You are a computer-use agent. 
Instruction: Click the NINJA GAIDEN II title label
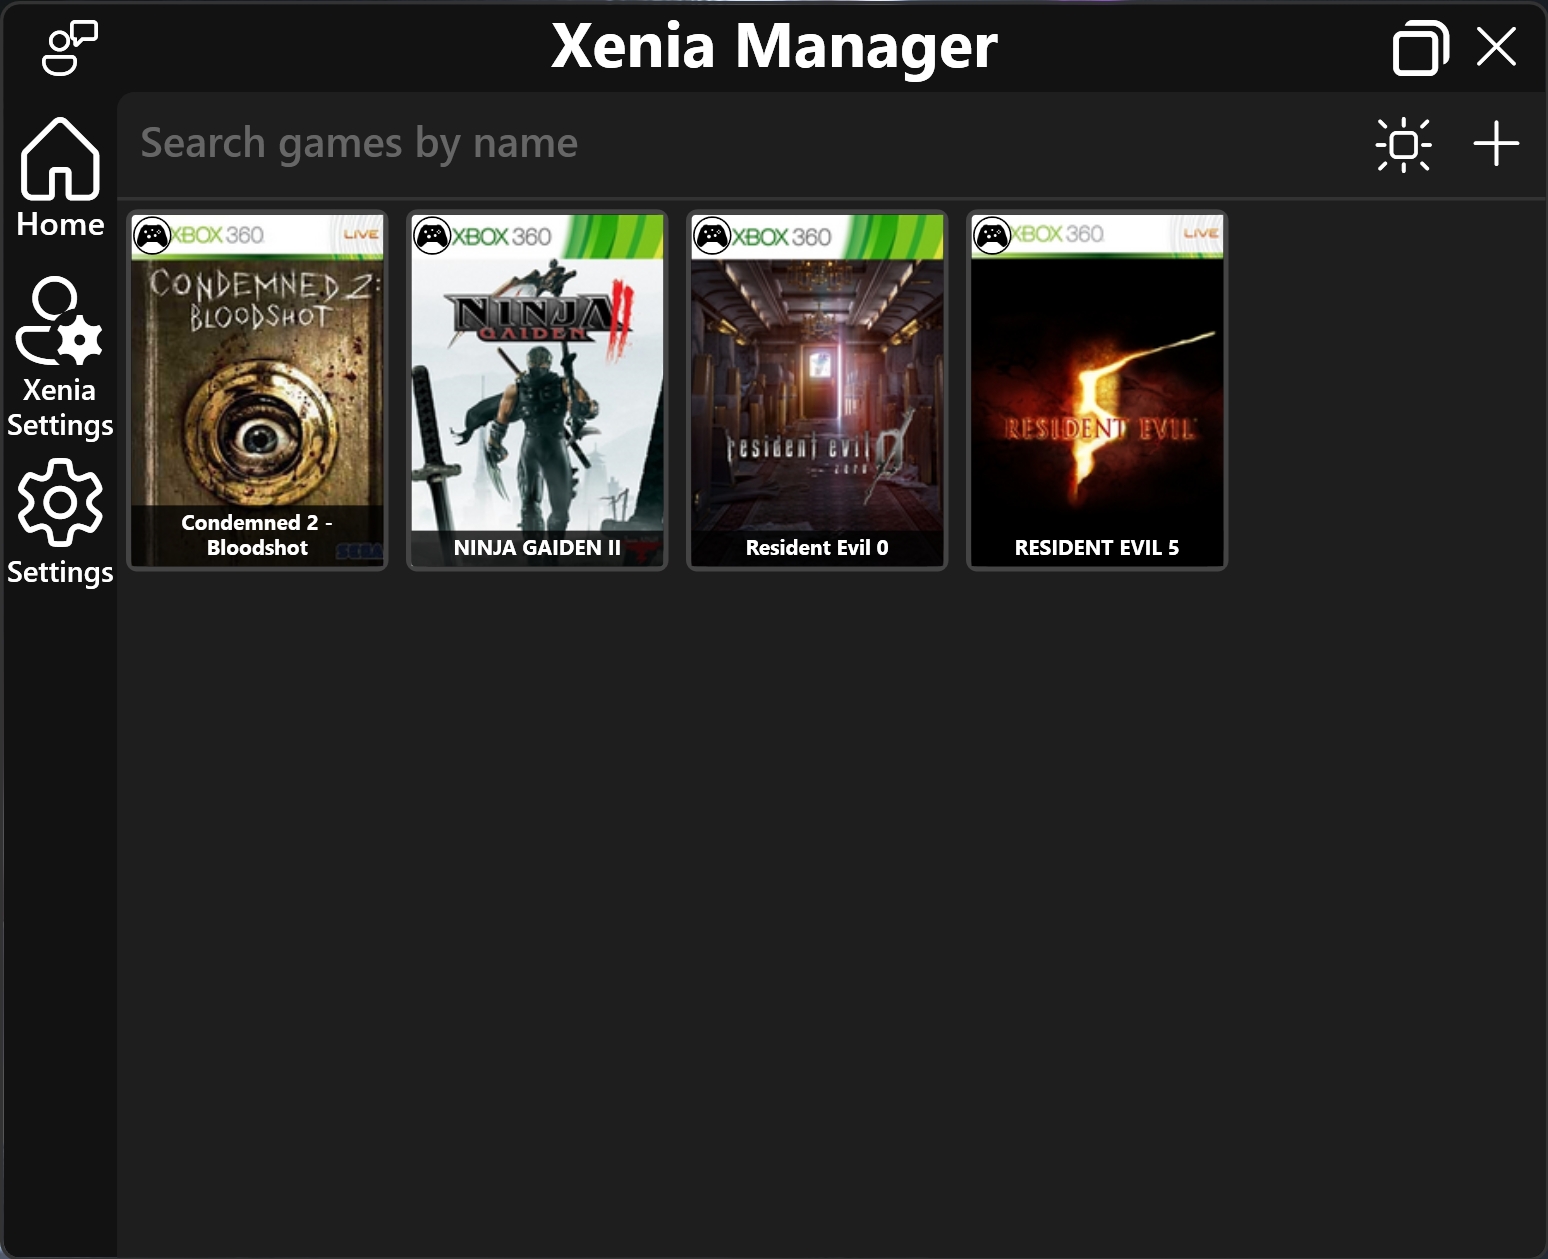pyautogui.click(x=537, y=548)
